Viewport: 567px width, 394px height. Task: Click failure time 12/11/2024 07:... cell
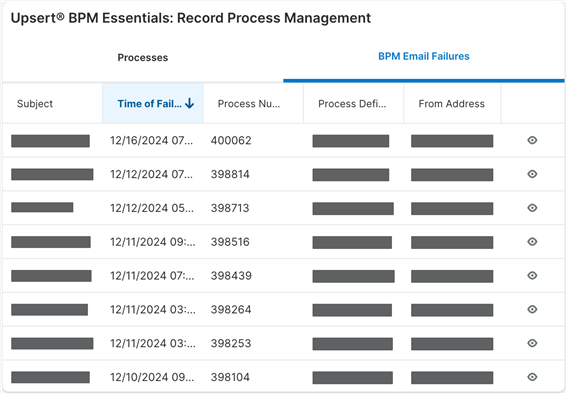pyautogui.click(x=152, y=275)
